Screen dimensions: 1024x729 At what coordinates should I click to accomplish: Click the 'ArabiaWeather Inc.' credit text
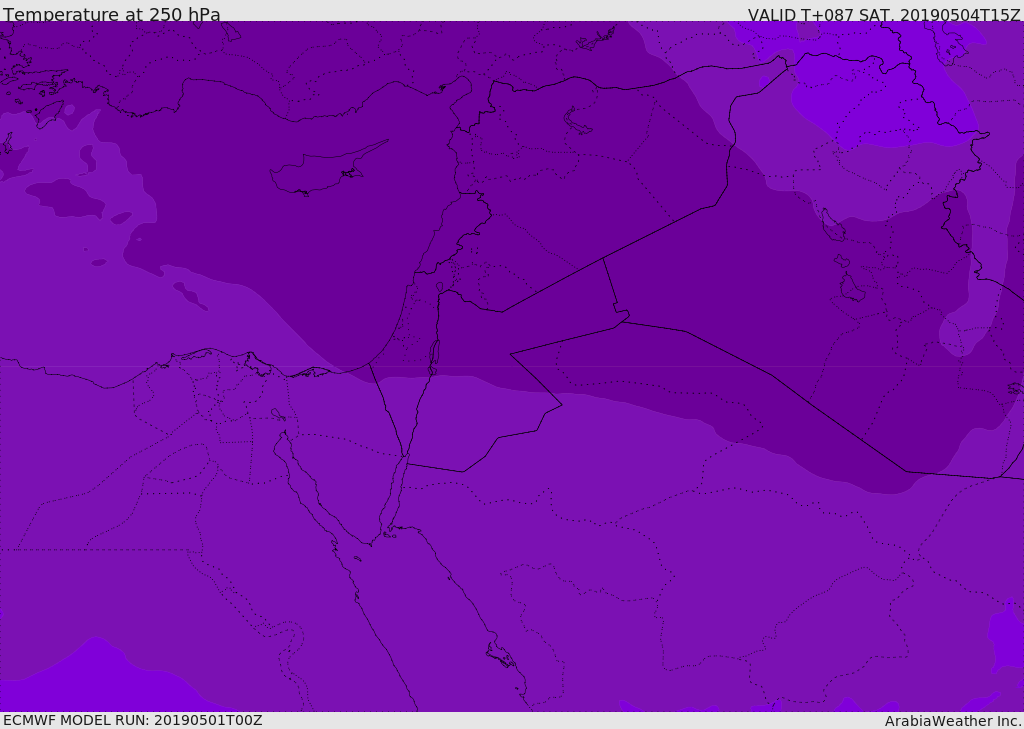953,721
